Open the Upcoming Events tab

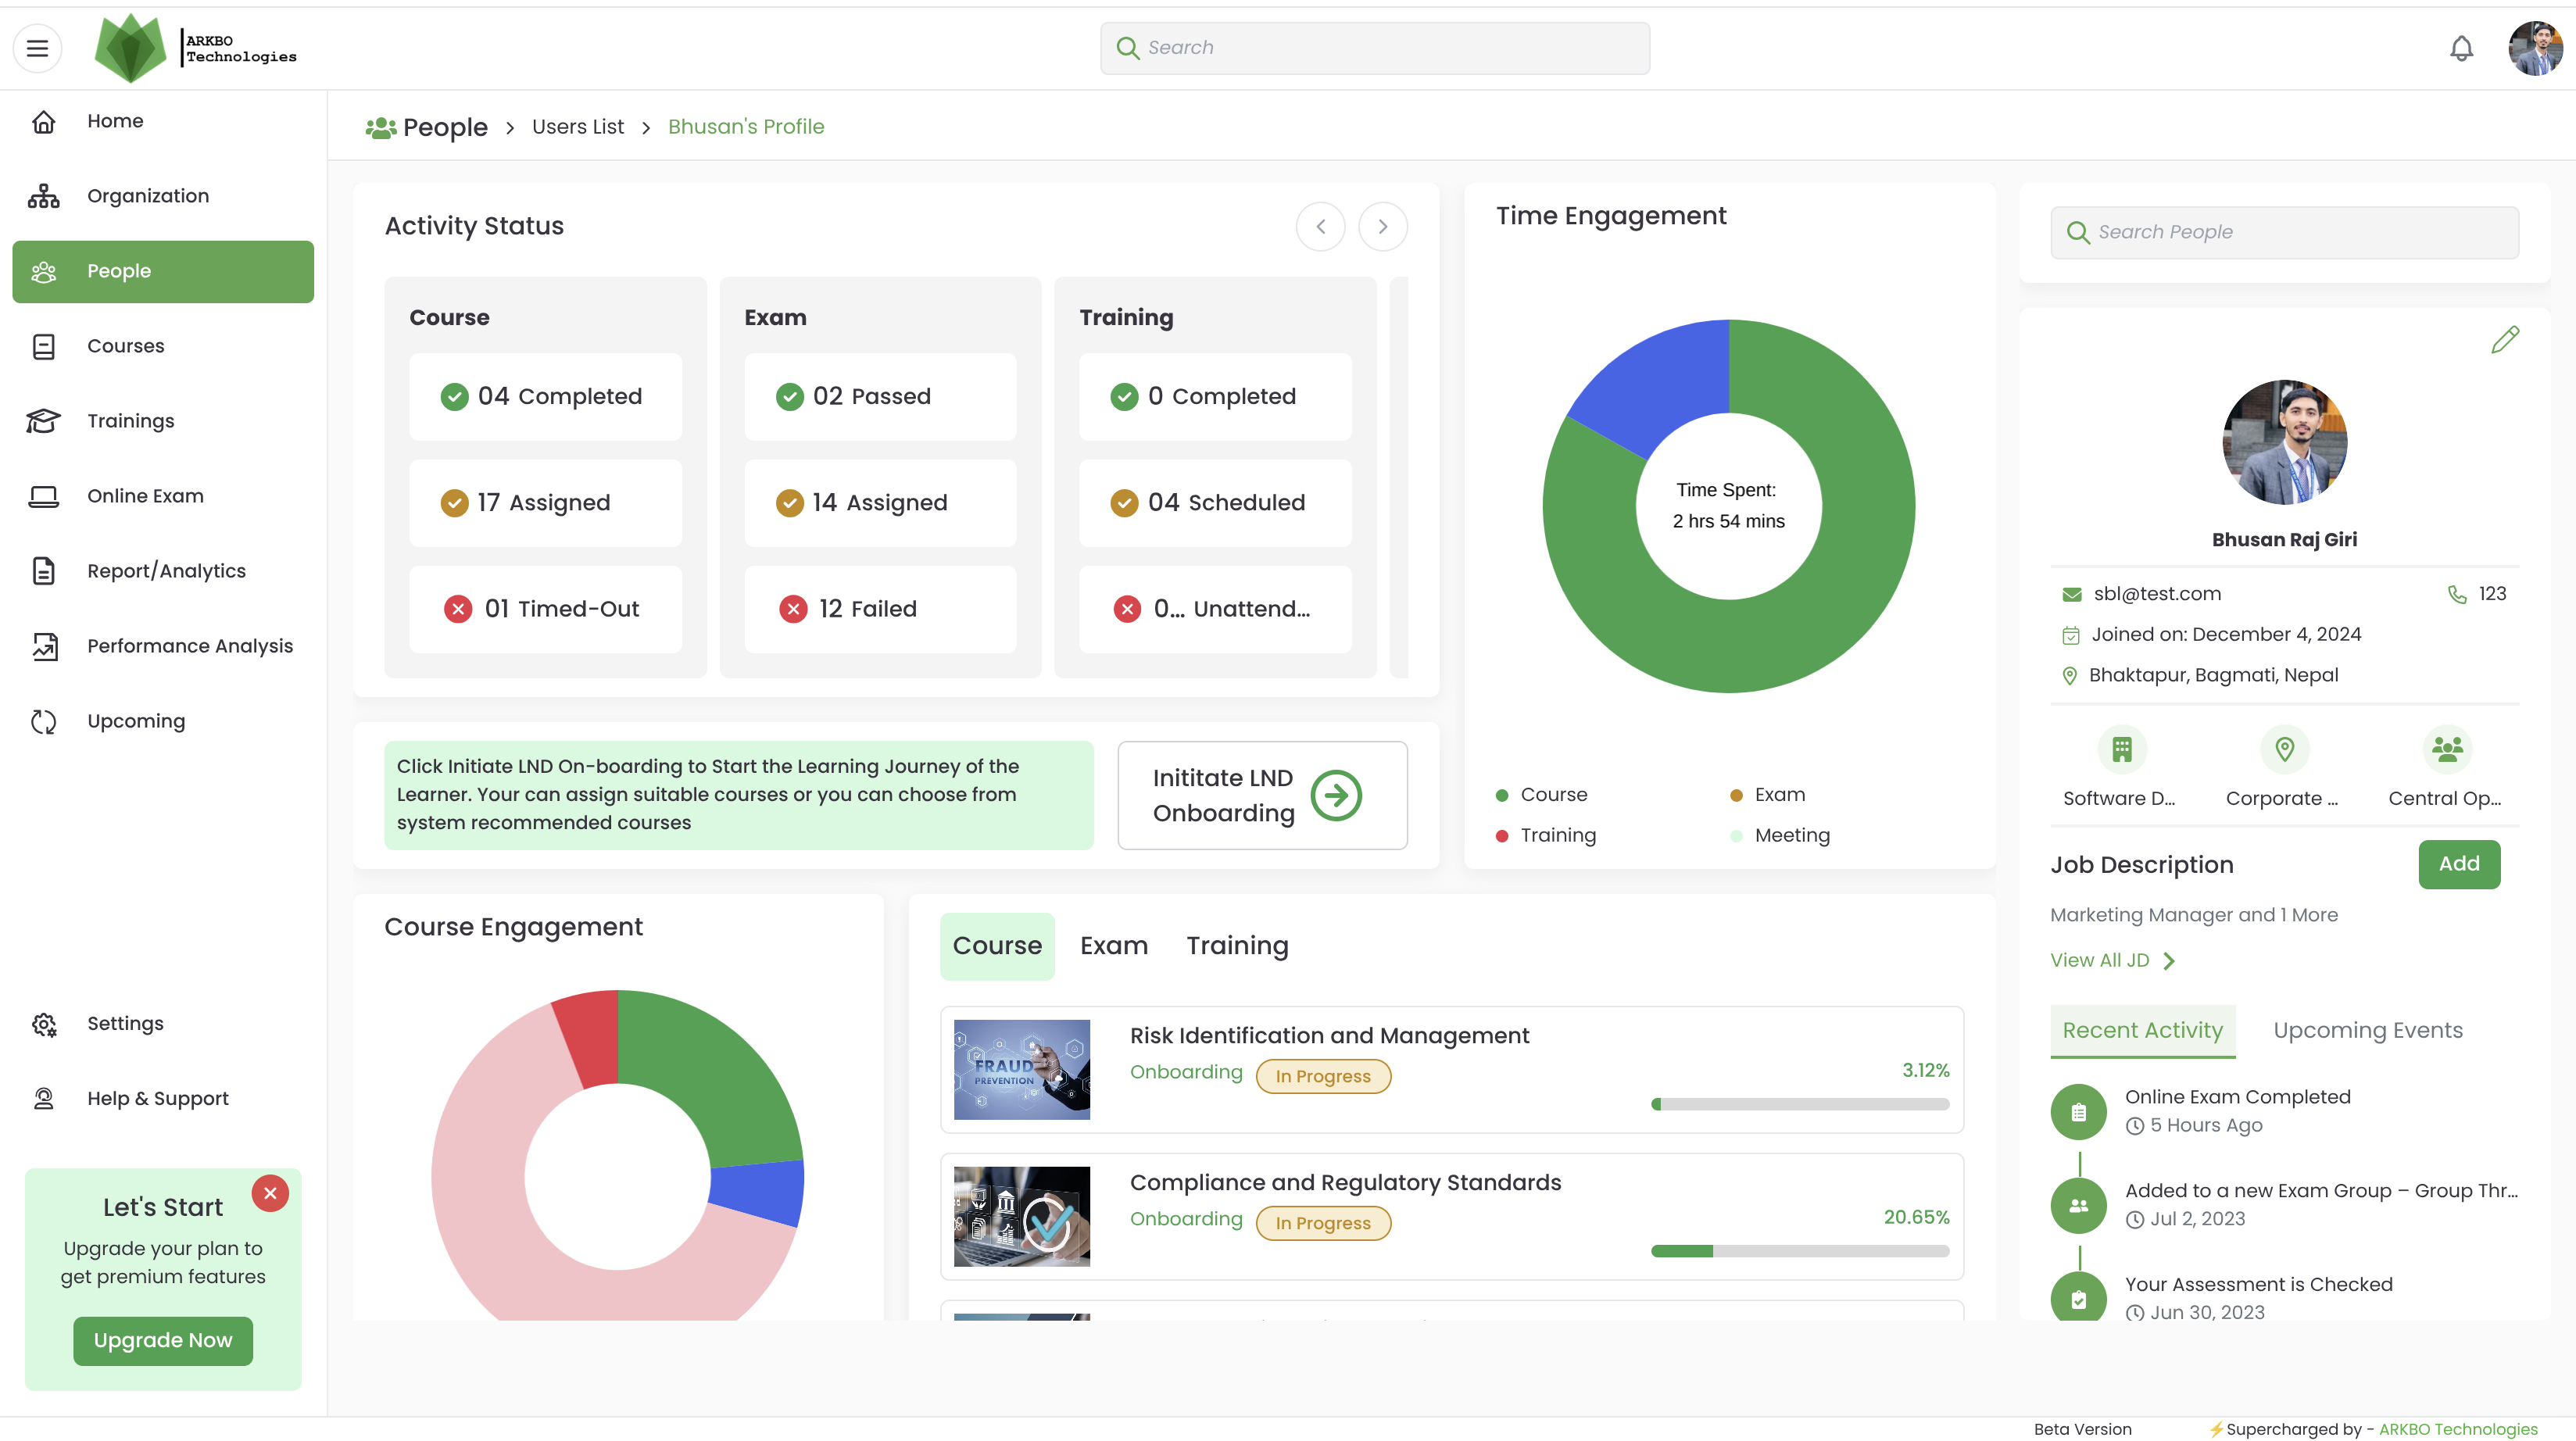[x=2367, y=1031]
